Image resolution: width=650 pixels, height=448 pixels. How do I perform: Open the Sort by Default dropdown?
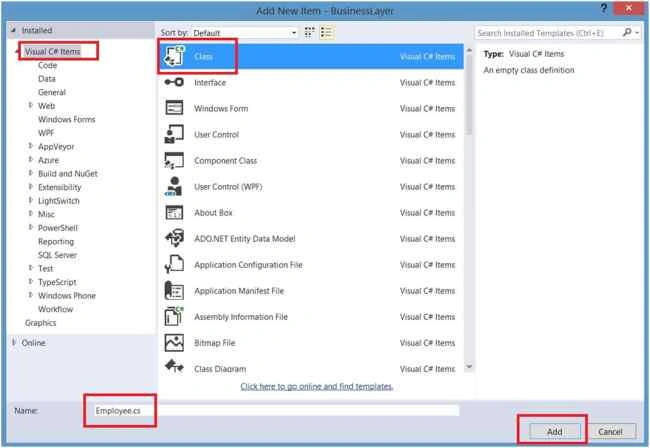click(x=245, y=33)
